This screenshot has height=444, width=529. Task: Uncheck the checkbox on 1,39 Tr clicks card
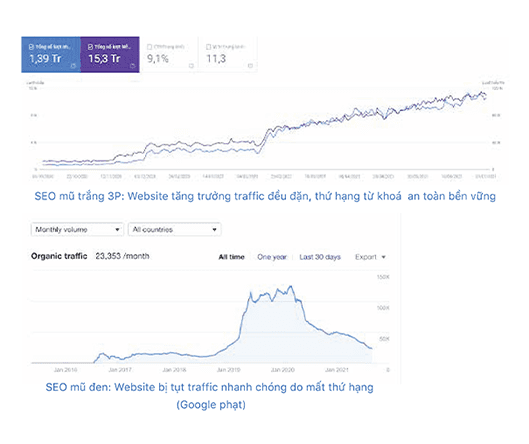coord(31,47)
